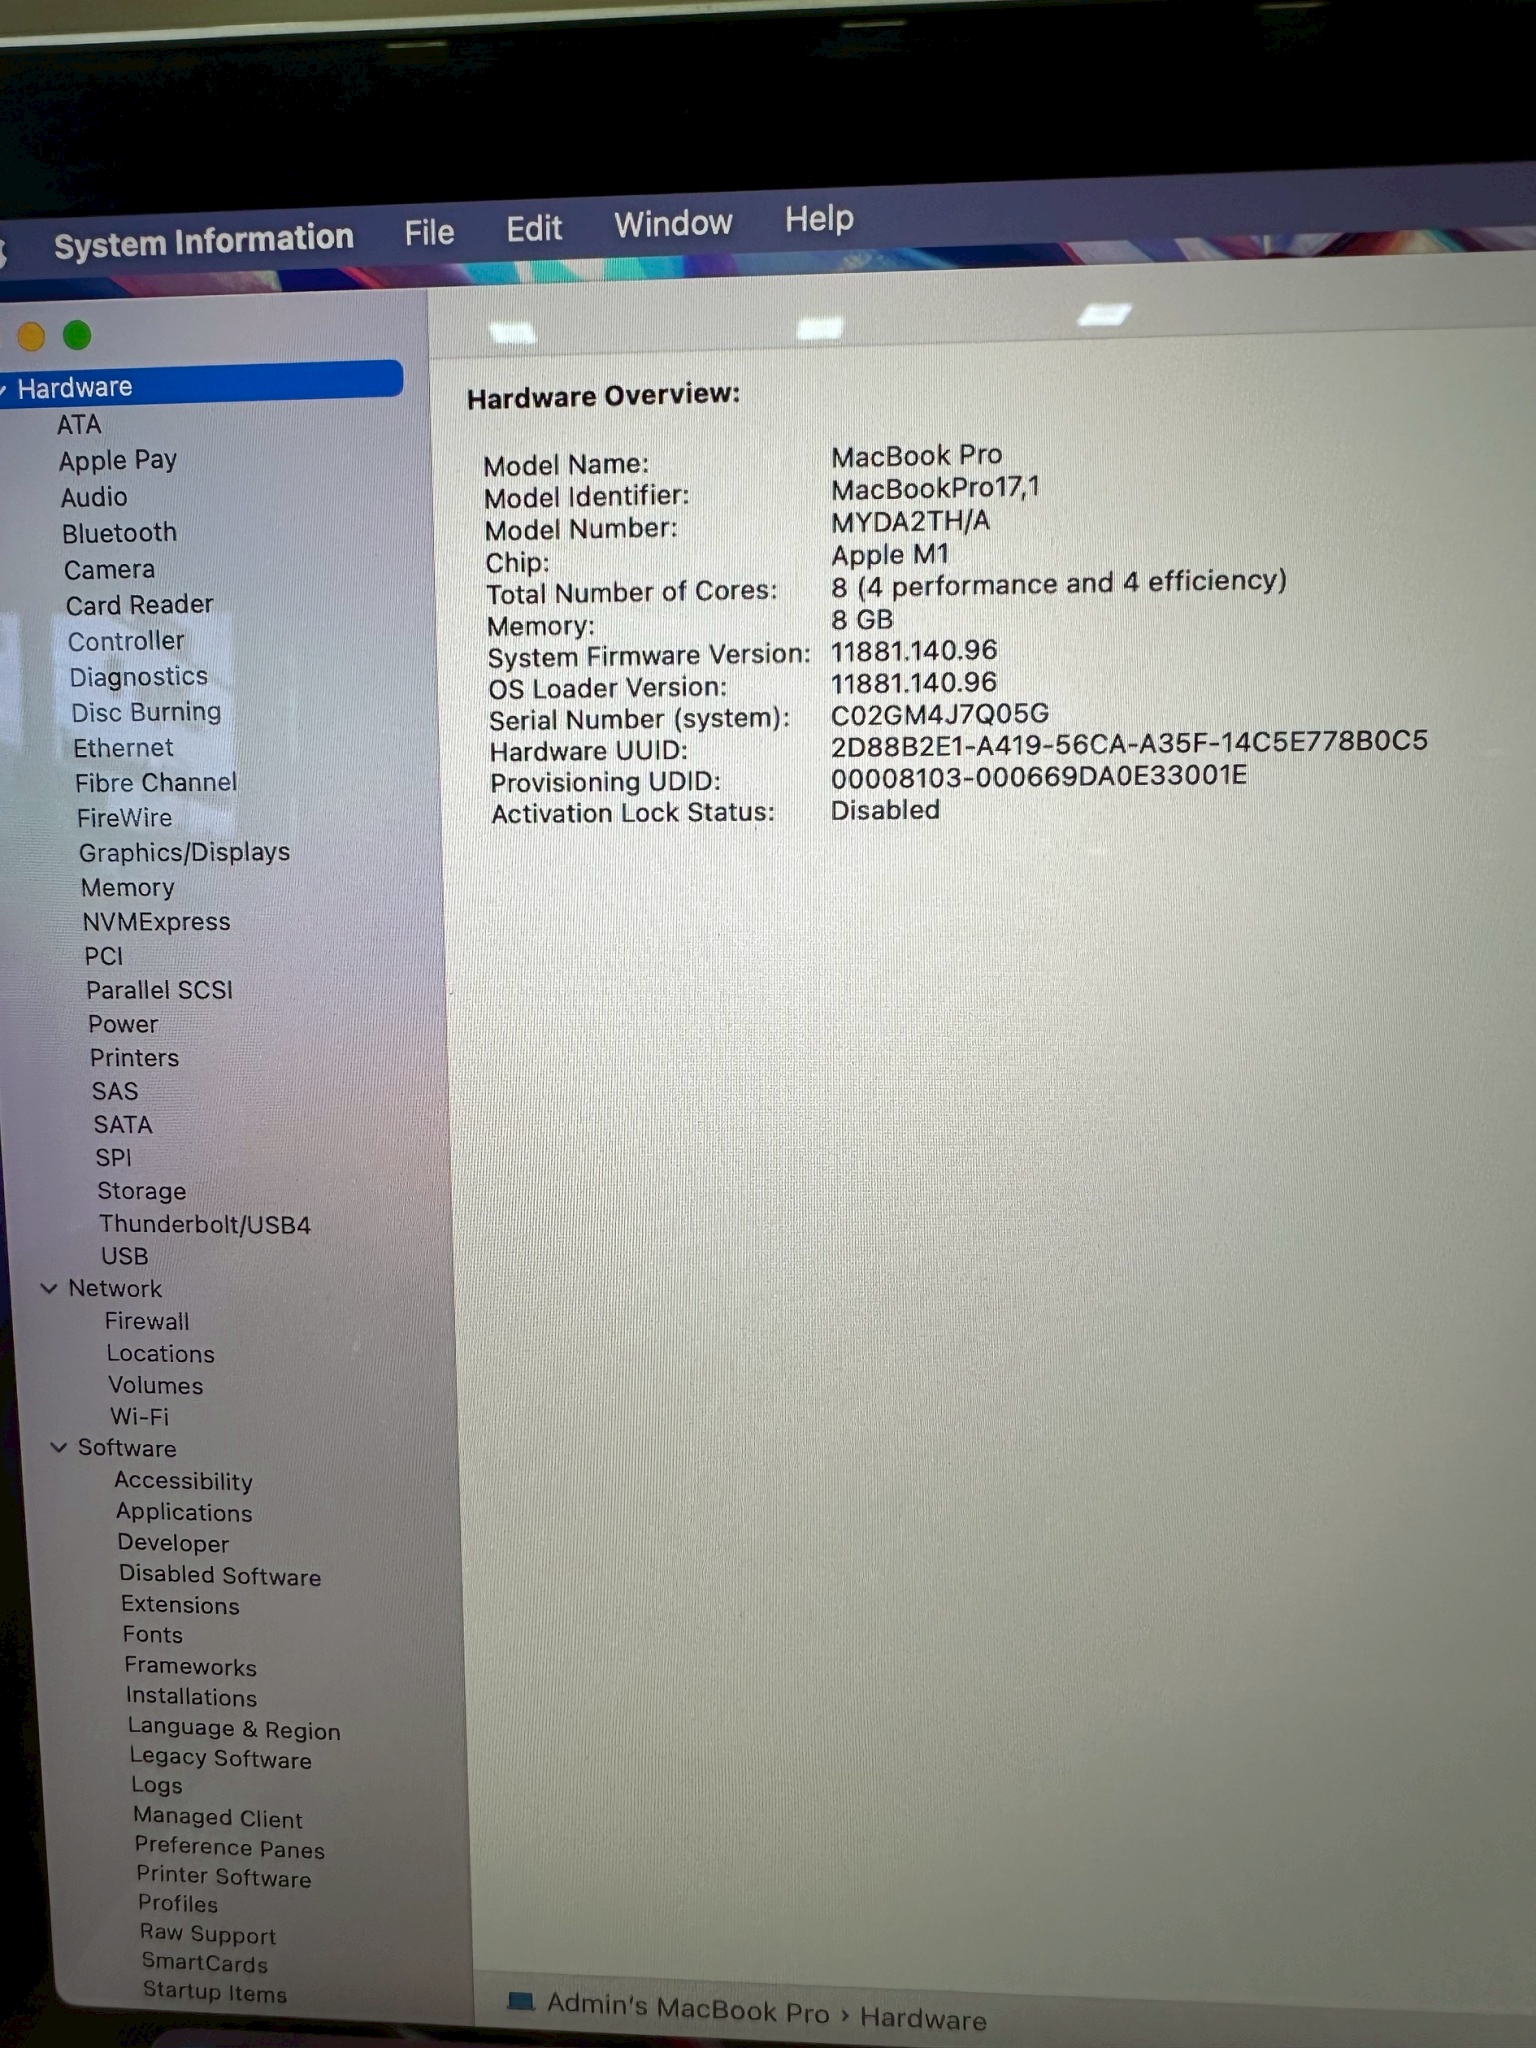This screenshot has width=1536, height=2048.
Task: Select NVMExpress in the sidebar
Action: point(156,922)
